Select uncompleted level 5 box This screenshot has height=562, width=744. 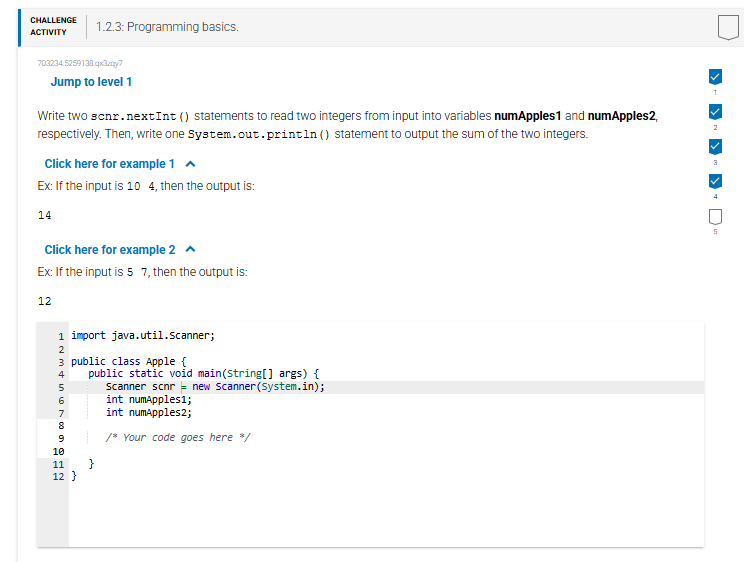pyautogui.click(x=715, y=217)
